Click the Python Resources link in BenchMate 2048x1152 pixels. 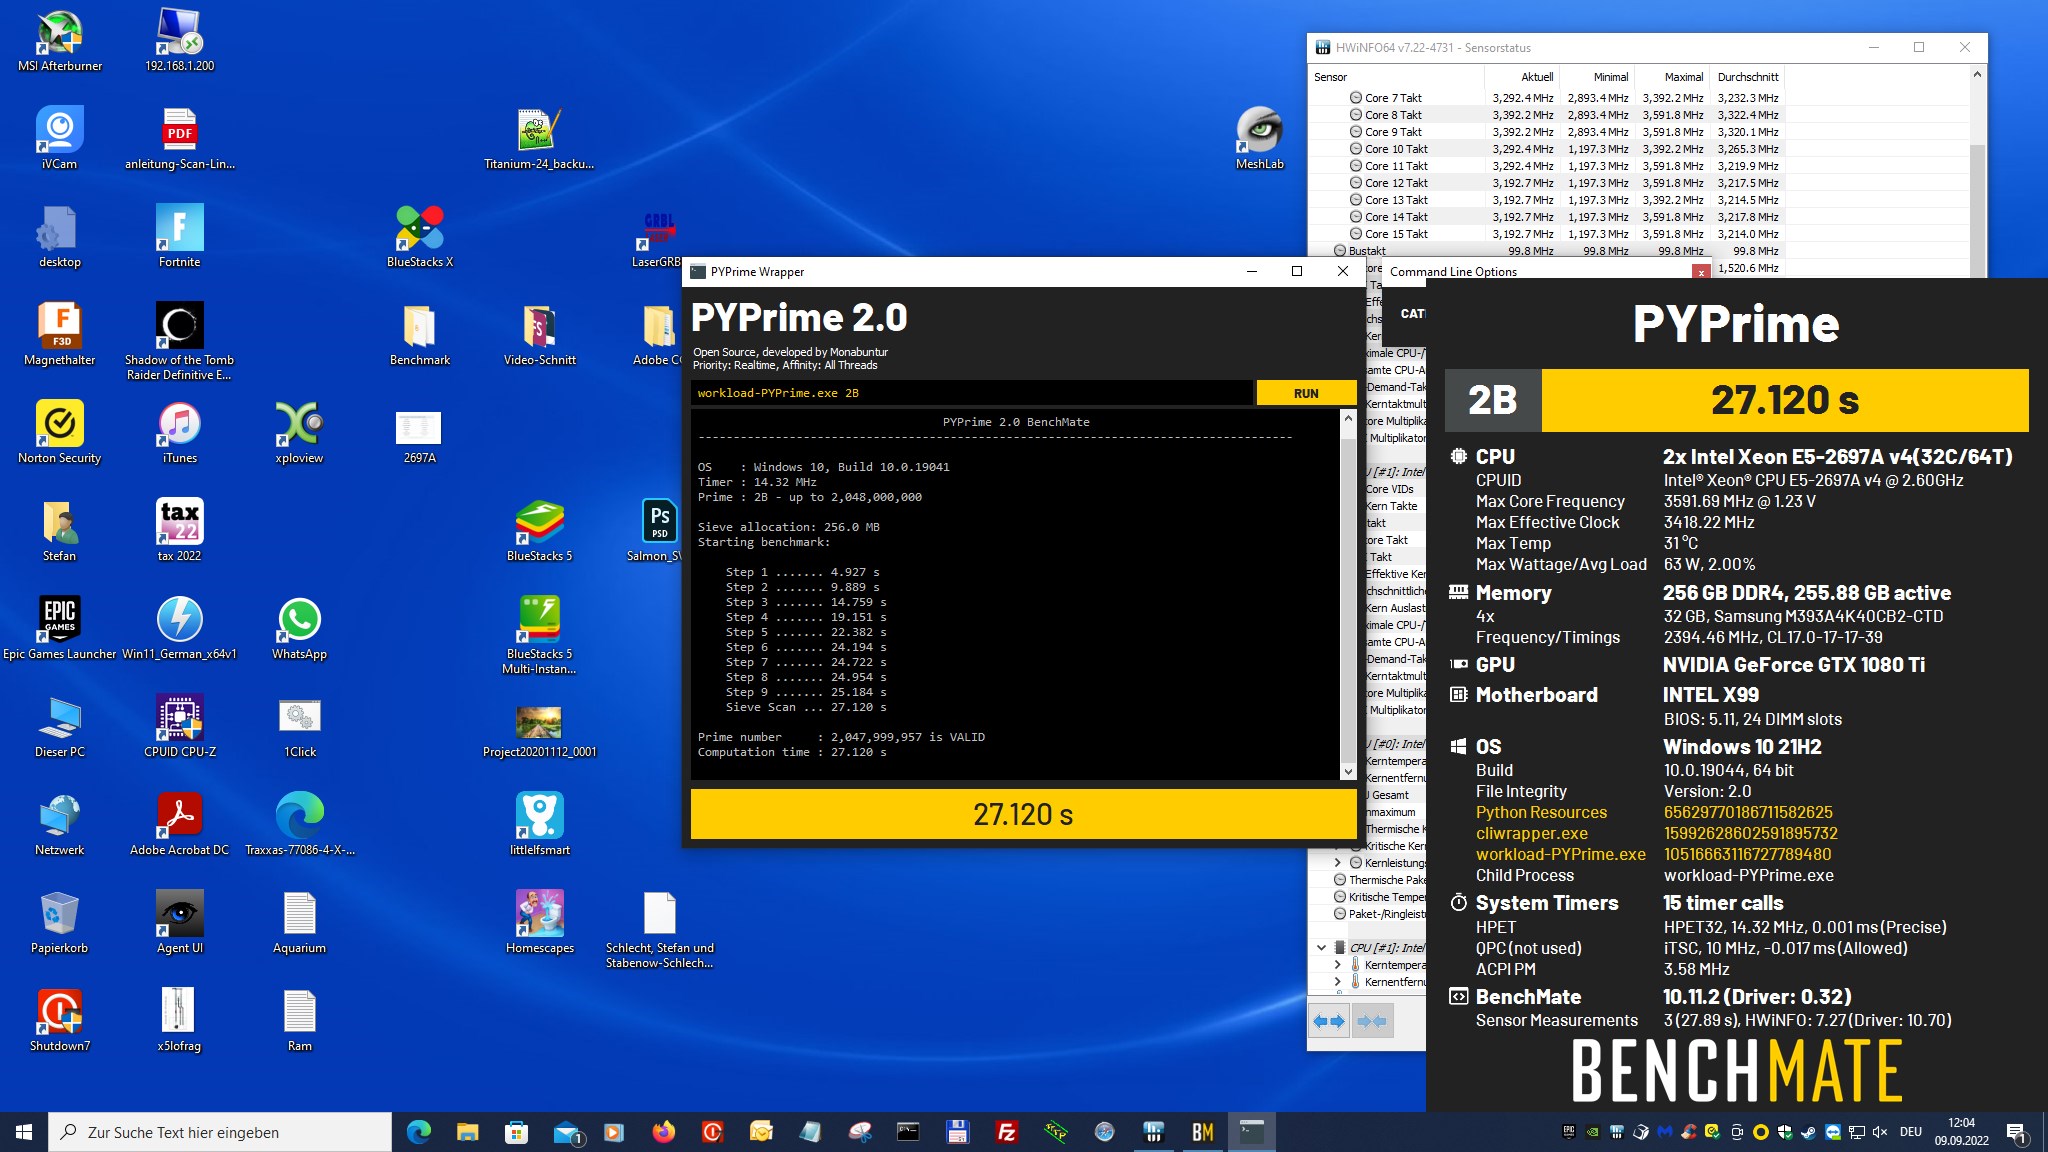[1541, 812]
